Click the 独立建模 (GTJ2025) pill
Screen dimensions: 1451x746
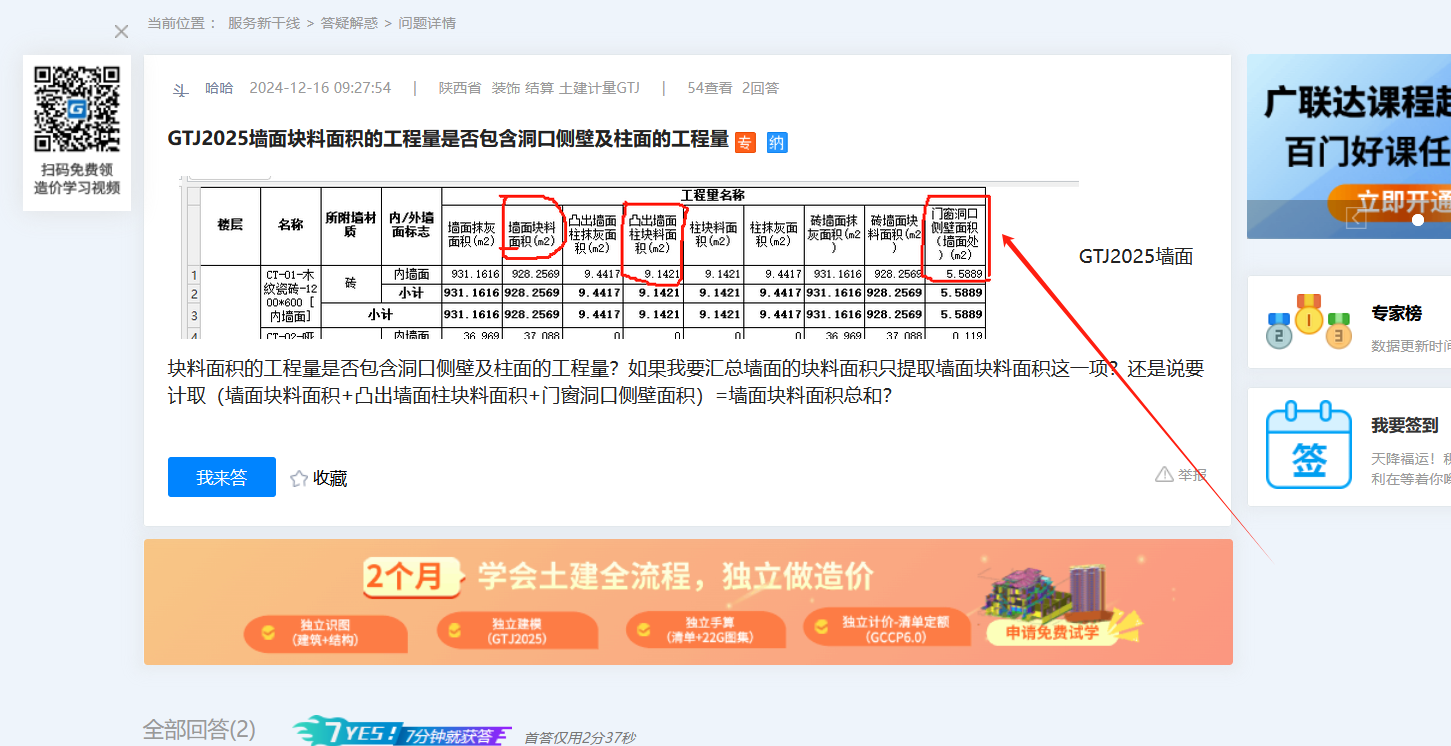517,631
